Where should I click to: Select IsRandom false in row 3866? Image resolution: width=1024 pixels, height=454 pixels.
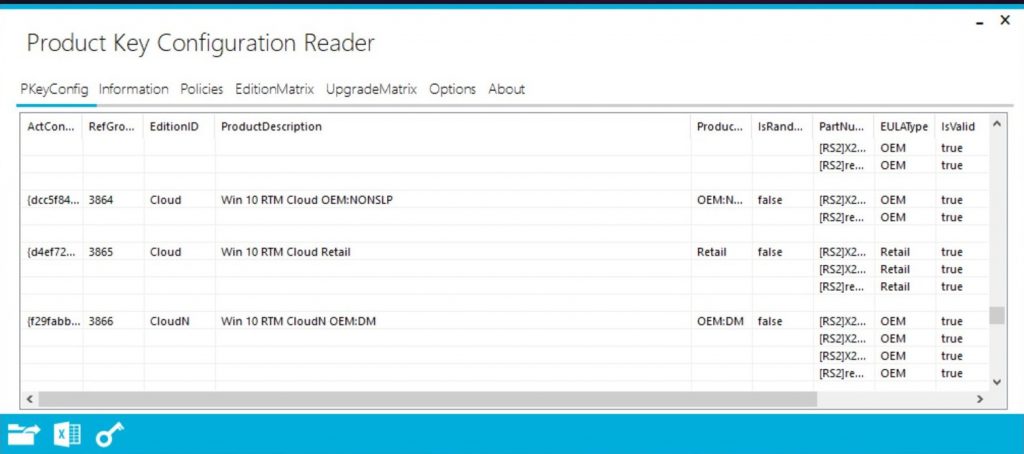point(782,321)
